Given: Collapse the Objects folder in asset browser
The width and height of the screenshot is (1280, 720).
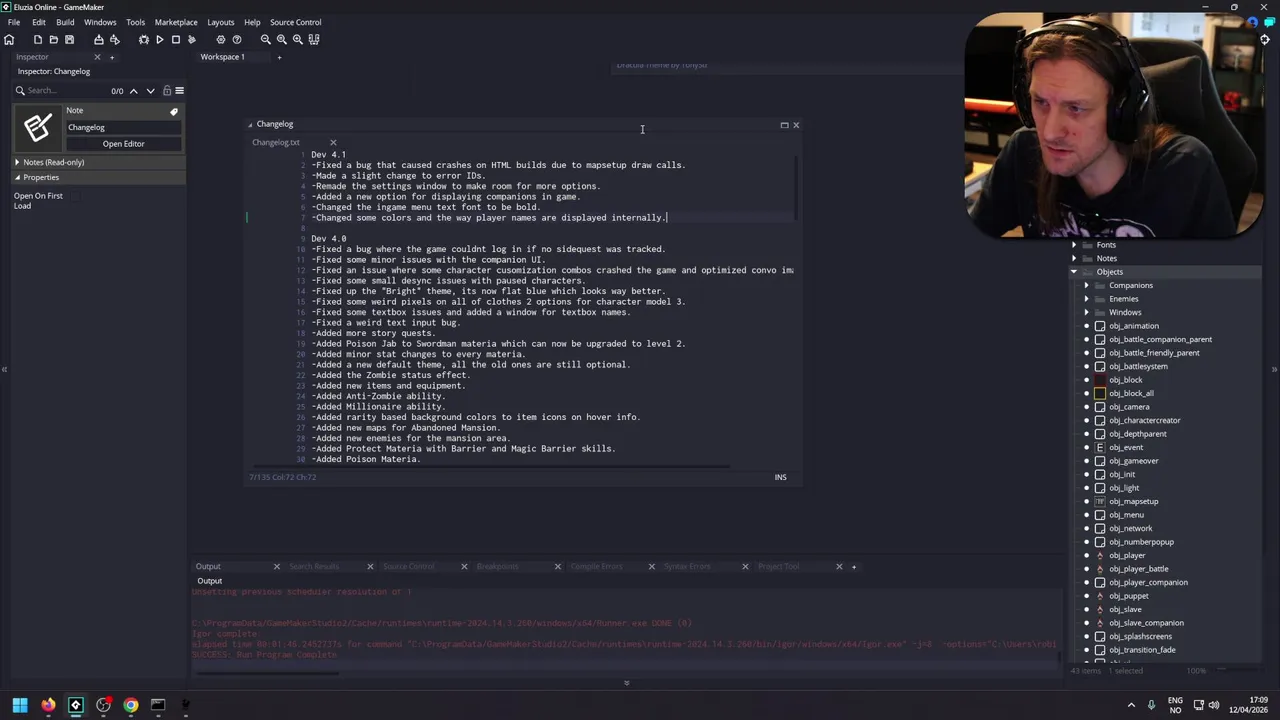Looking at the screenshot, I should coord(1074,272).
